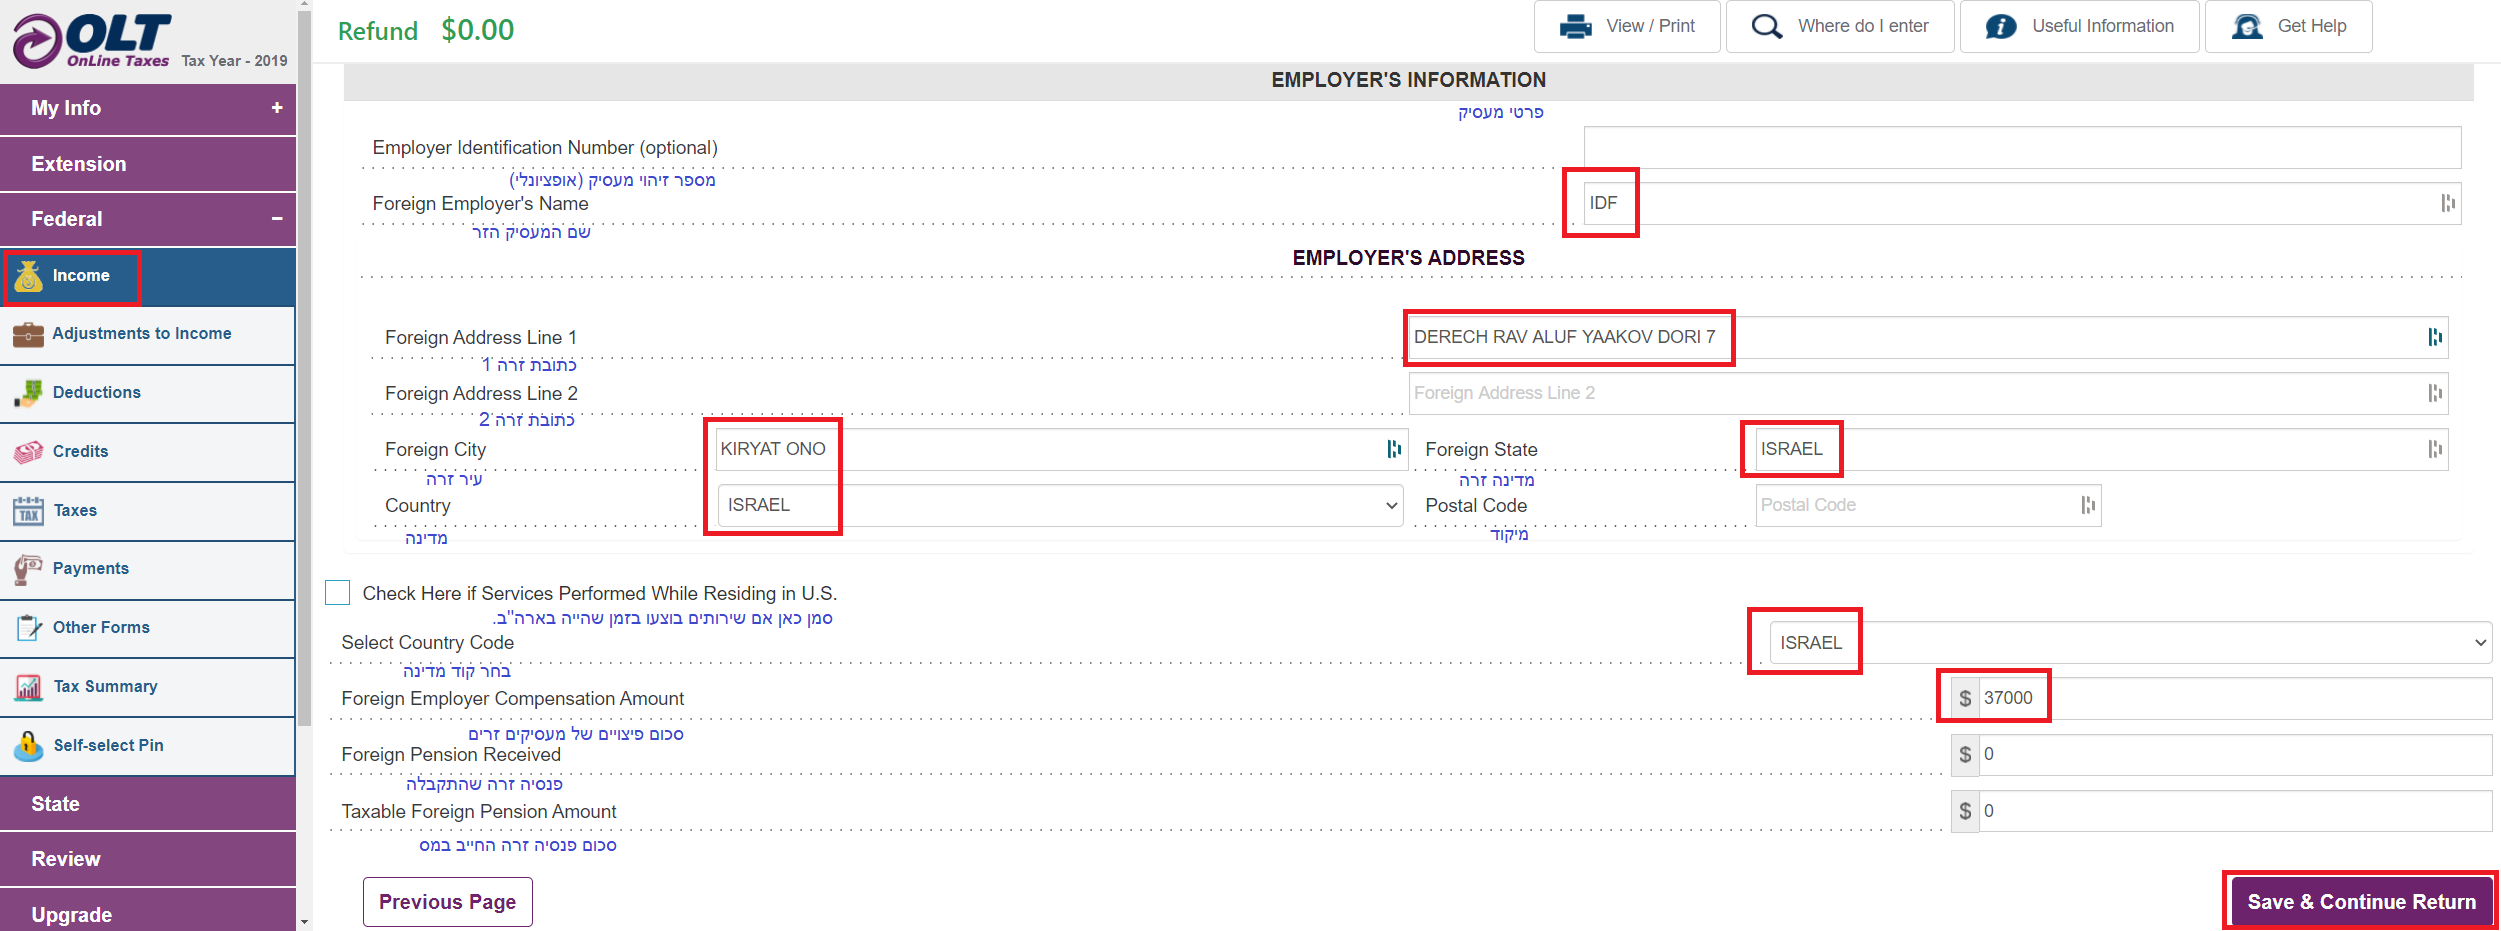Click the printer icon in View / Print
Viewport: 2501px width, 931px height.
click(1576, 27)
